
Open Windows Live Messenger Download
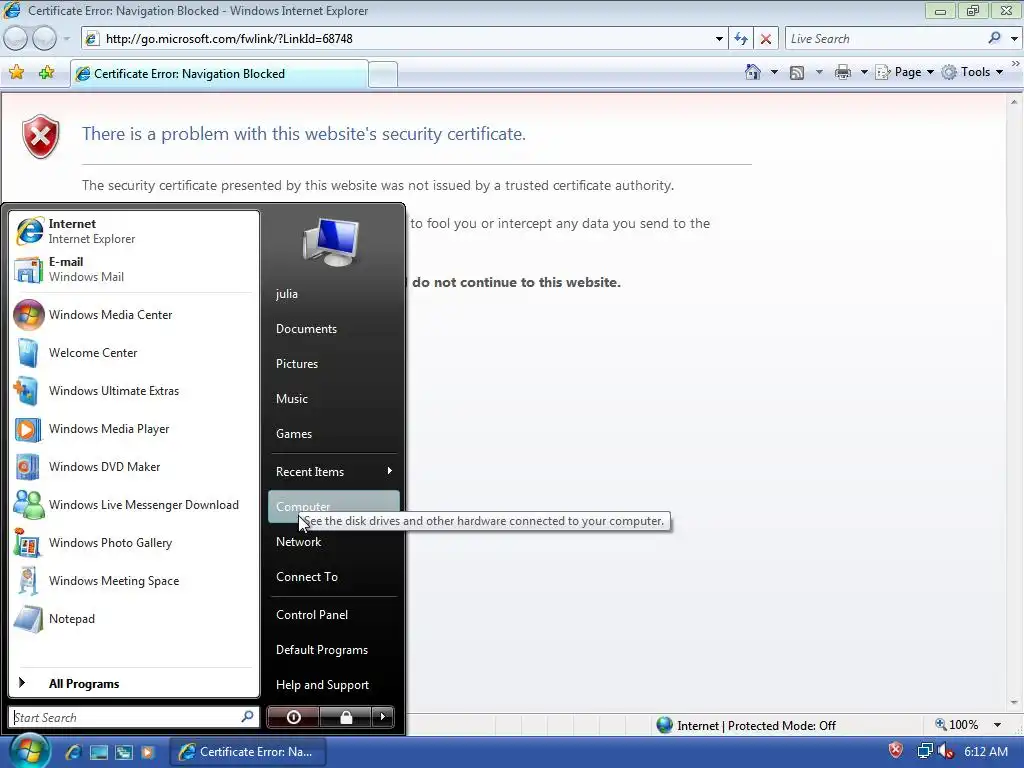134,504
